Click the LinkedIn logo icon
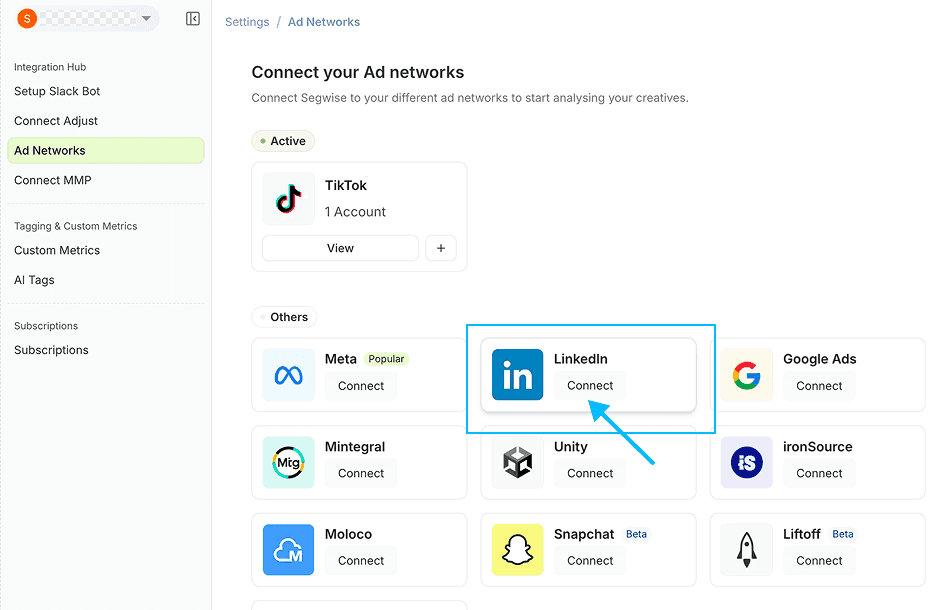Image resolution: width=948 pixels, height=610 pixels. pos(518,375)
